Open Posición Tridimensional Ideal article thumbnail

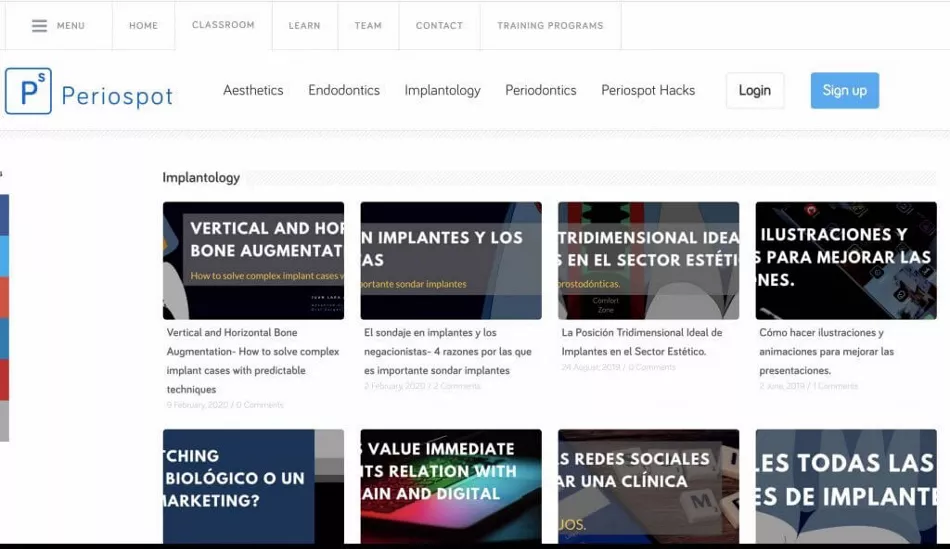click(x=648, y=261)
